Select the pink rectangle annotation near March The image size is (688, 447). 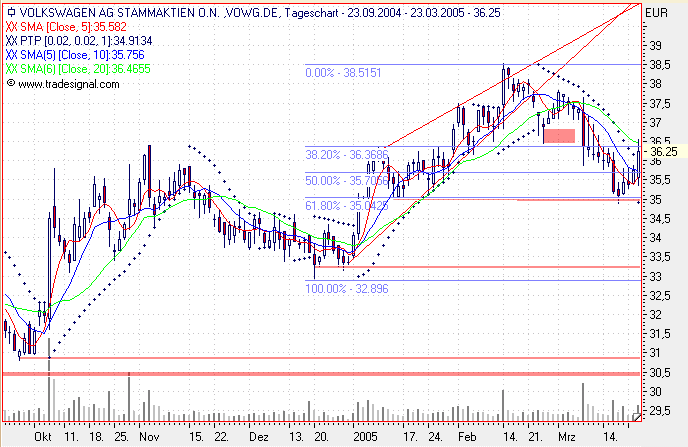click(559, 136)
